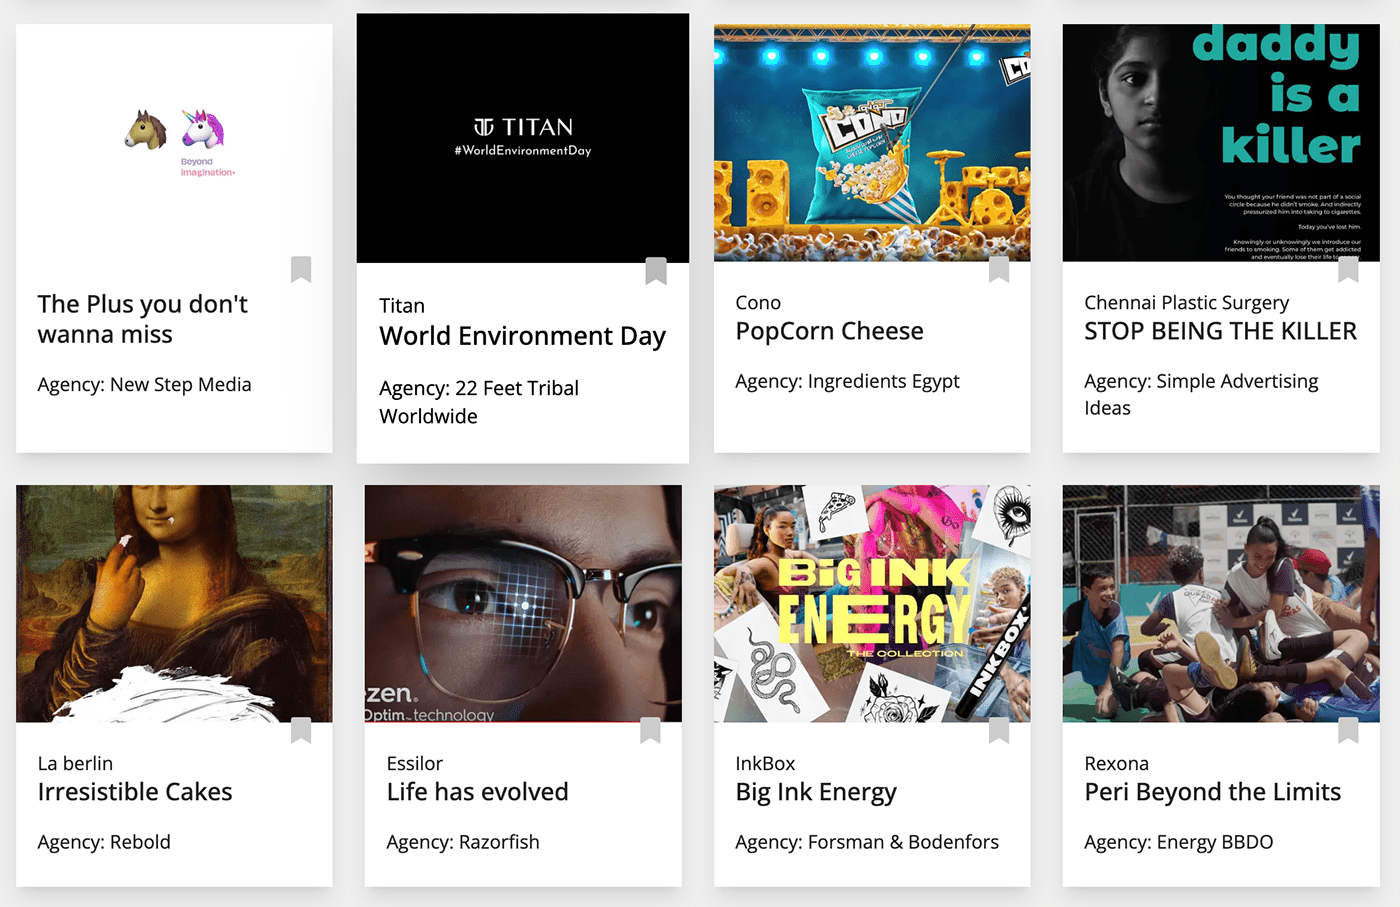
Task: Open the World Environment Day title link
Action: 522,336
